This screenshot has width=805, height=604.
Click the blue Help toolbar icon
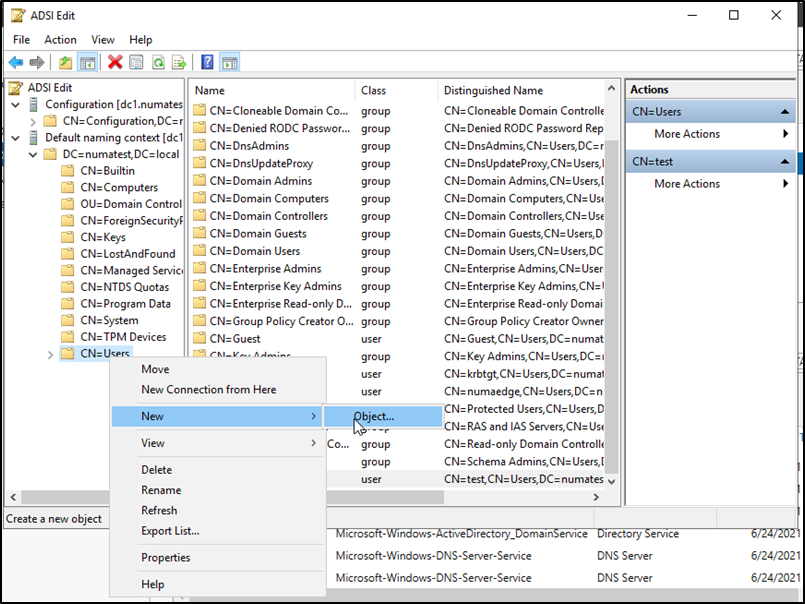click(x=207, y=62)
